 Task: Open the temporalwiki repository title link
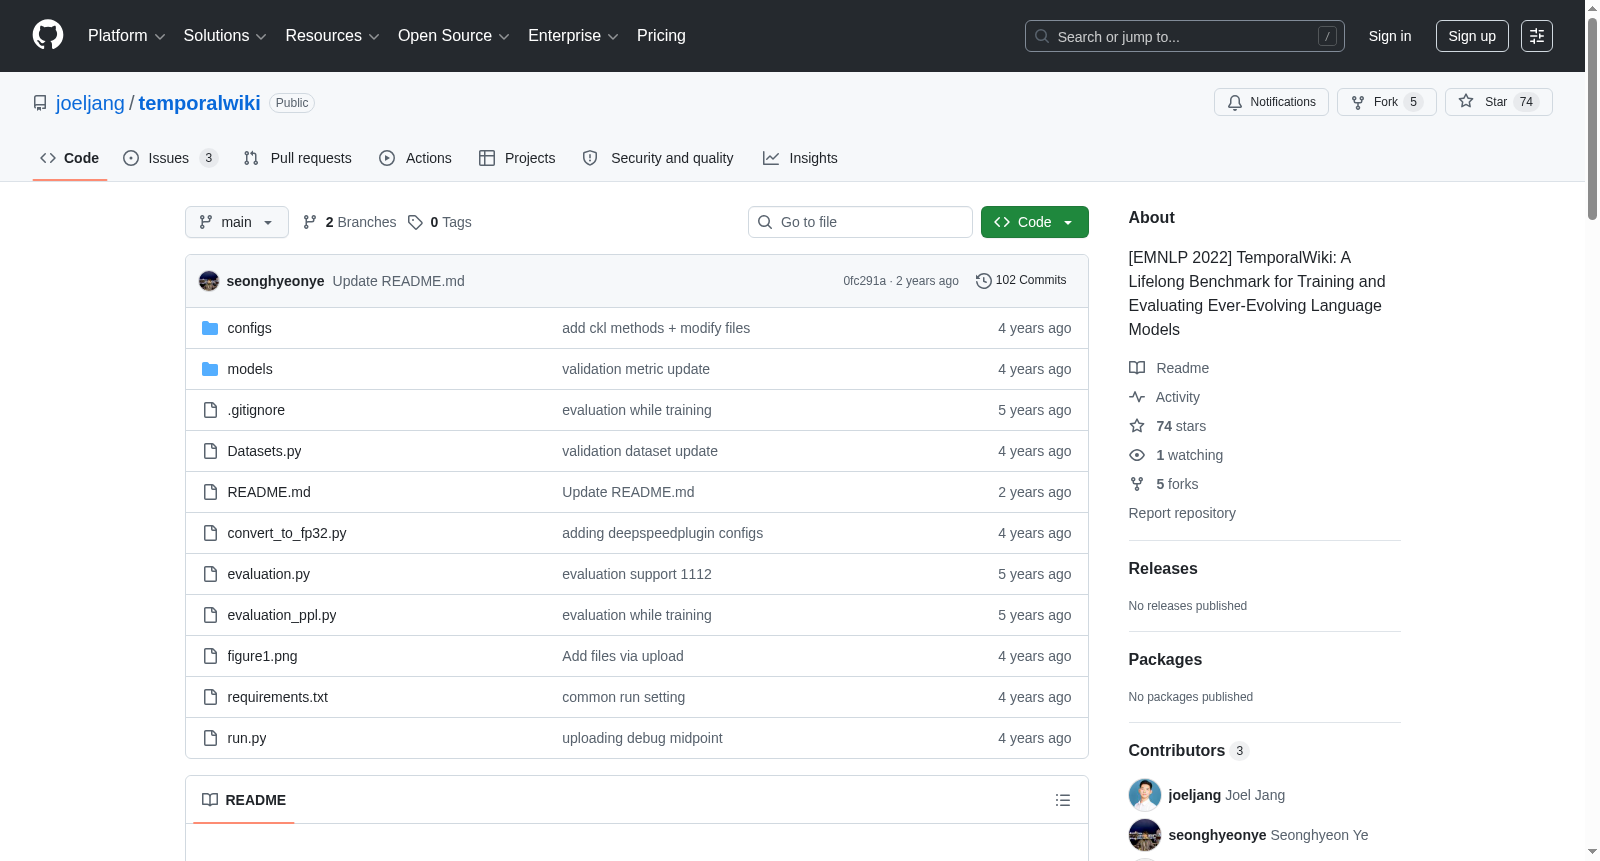[x=199, y=103]
